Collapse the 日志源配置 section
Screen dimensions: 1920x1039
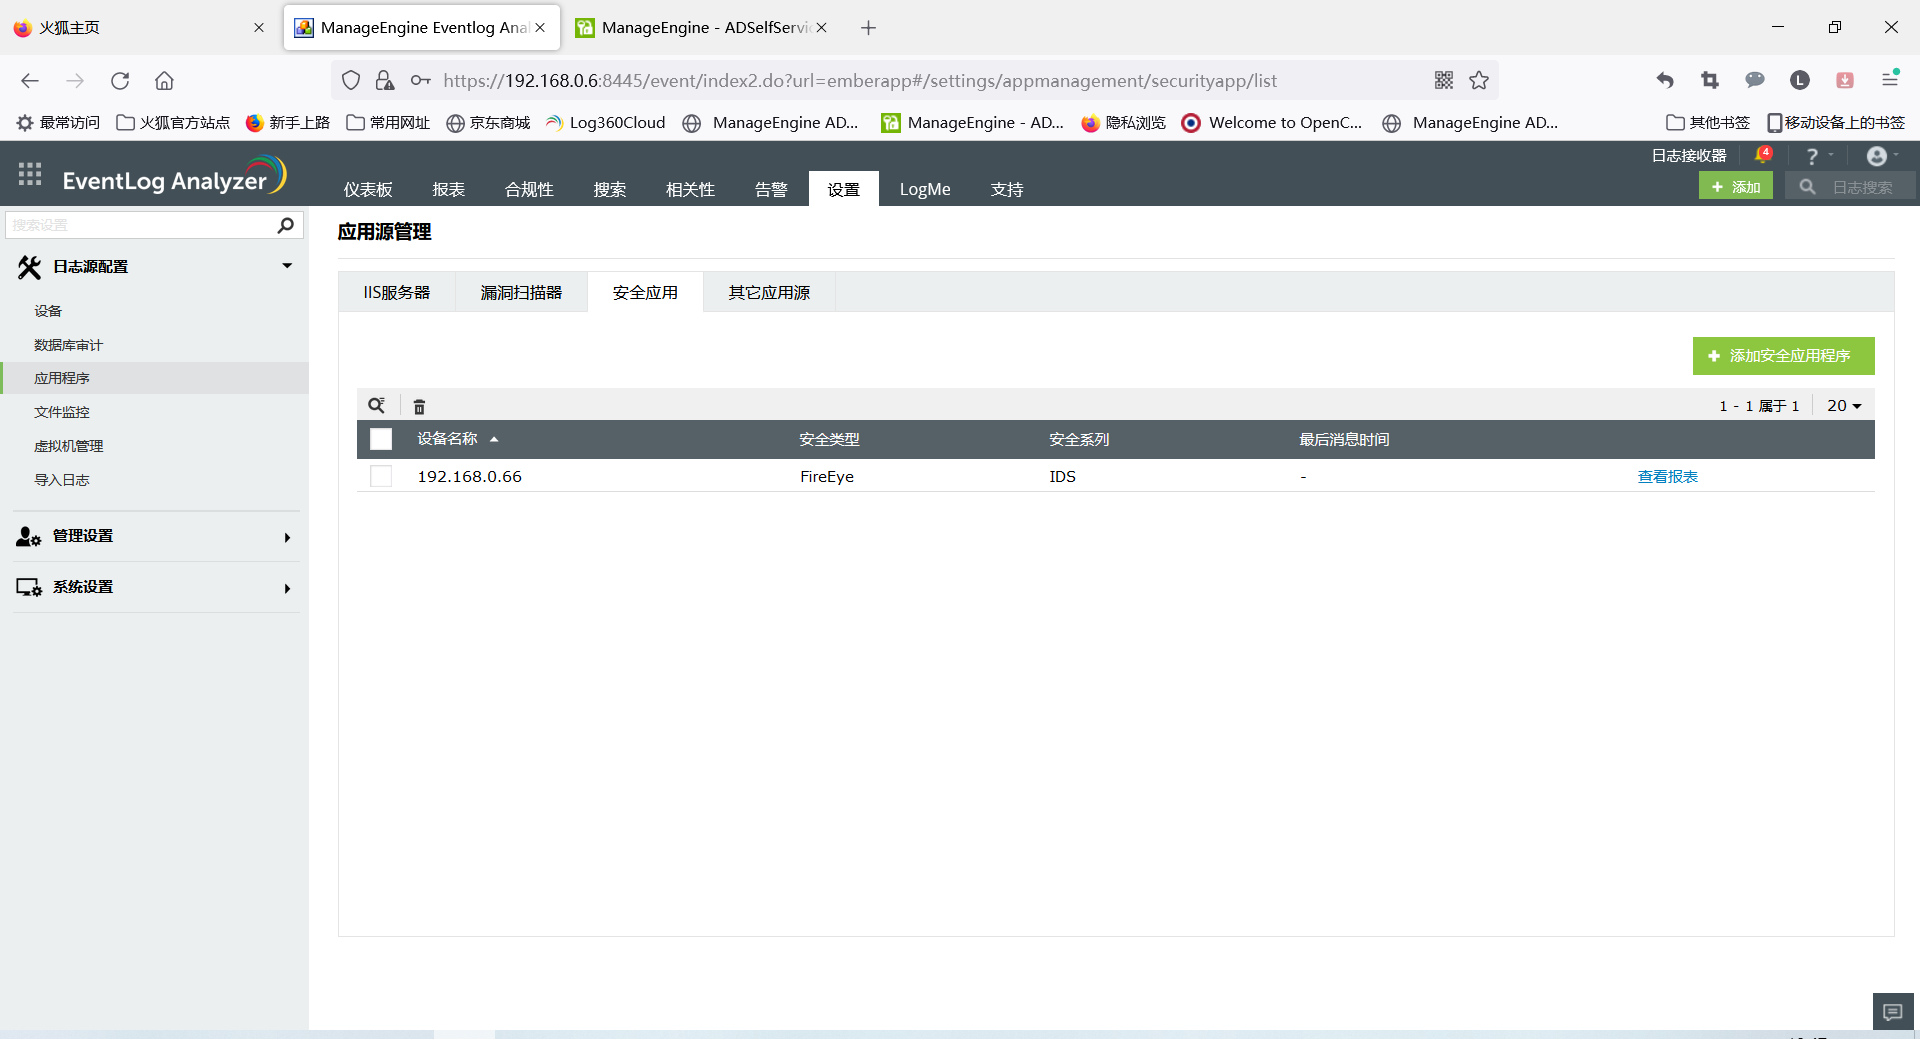pos(287,266)
